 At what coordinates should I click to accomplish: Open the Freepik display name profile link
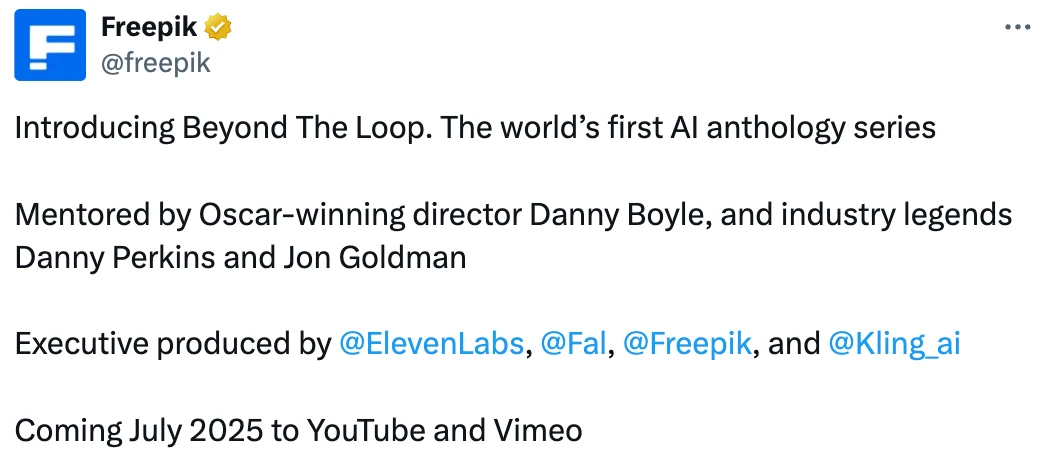point(149,28)
